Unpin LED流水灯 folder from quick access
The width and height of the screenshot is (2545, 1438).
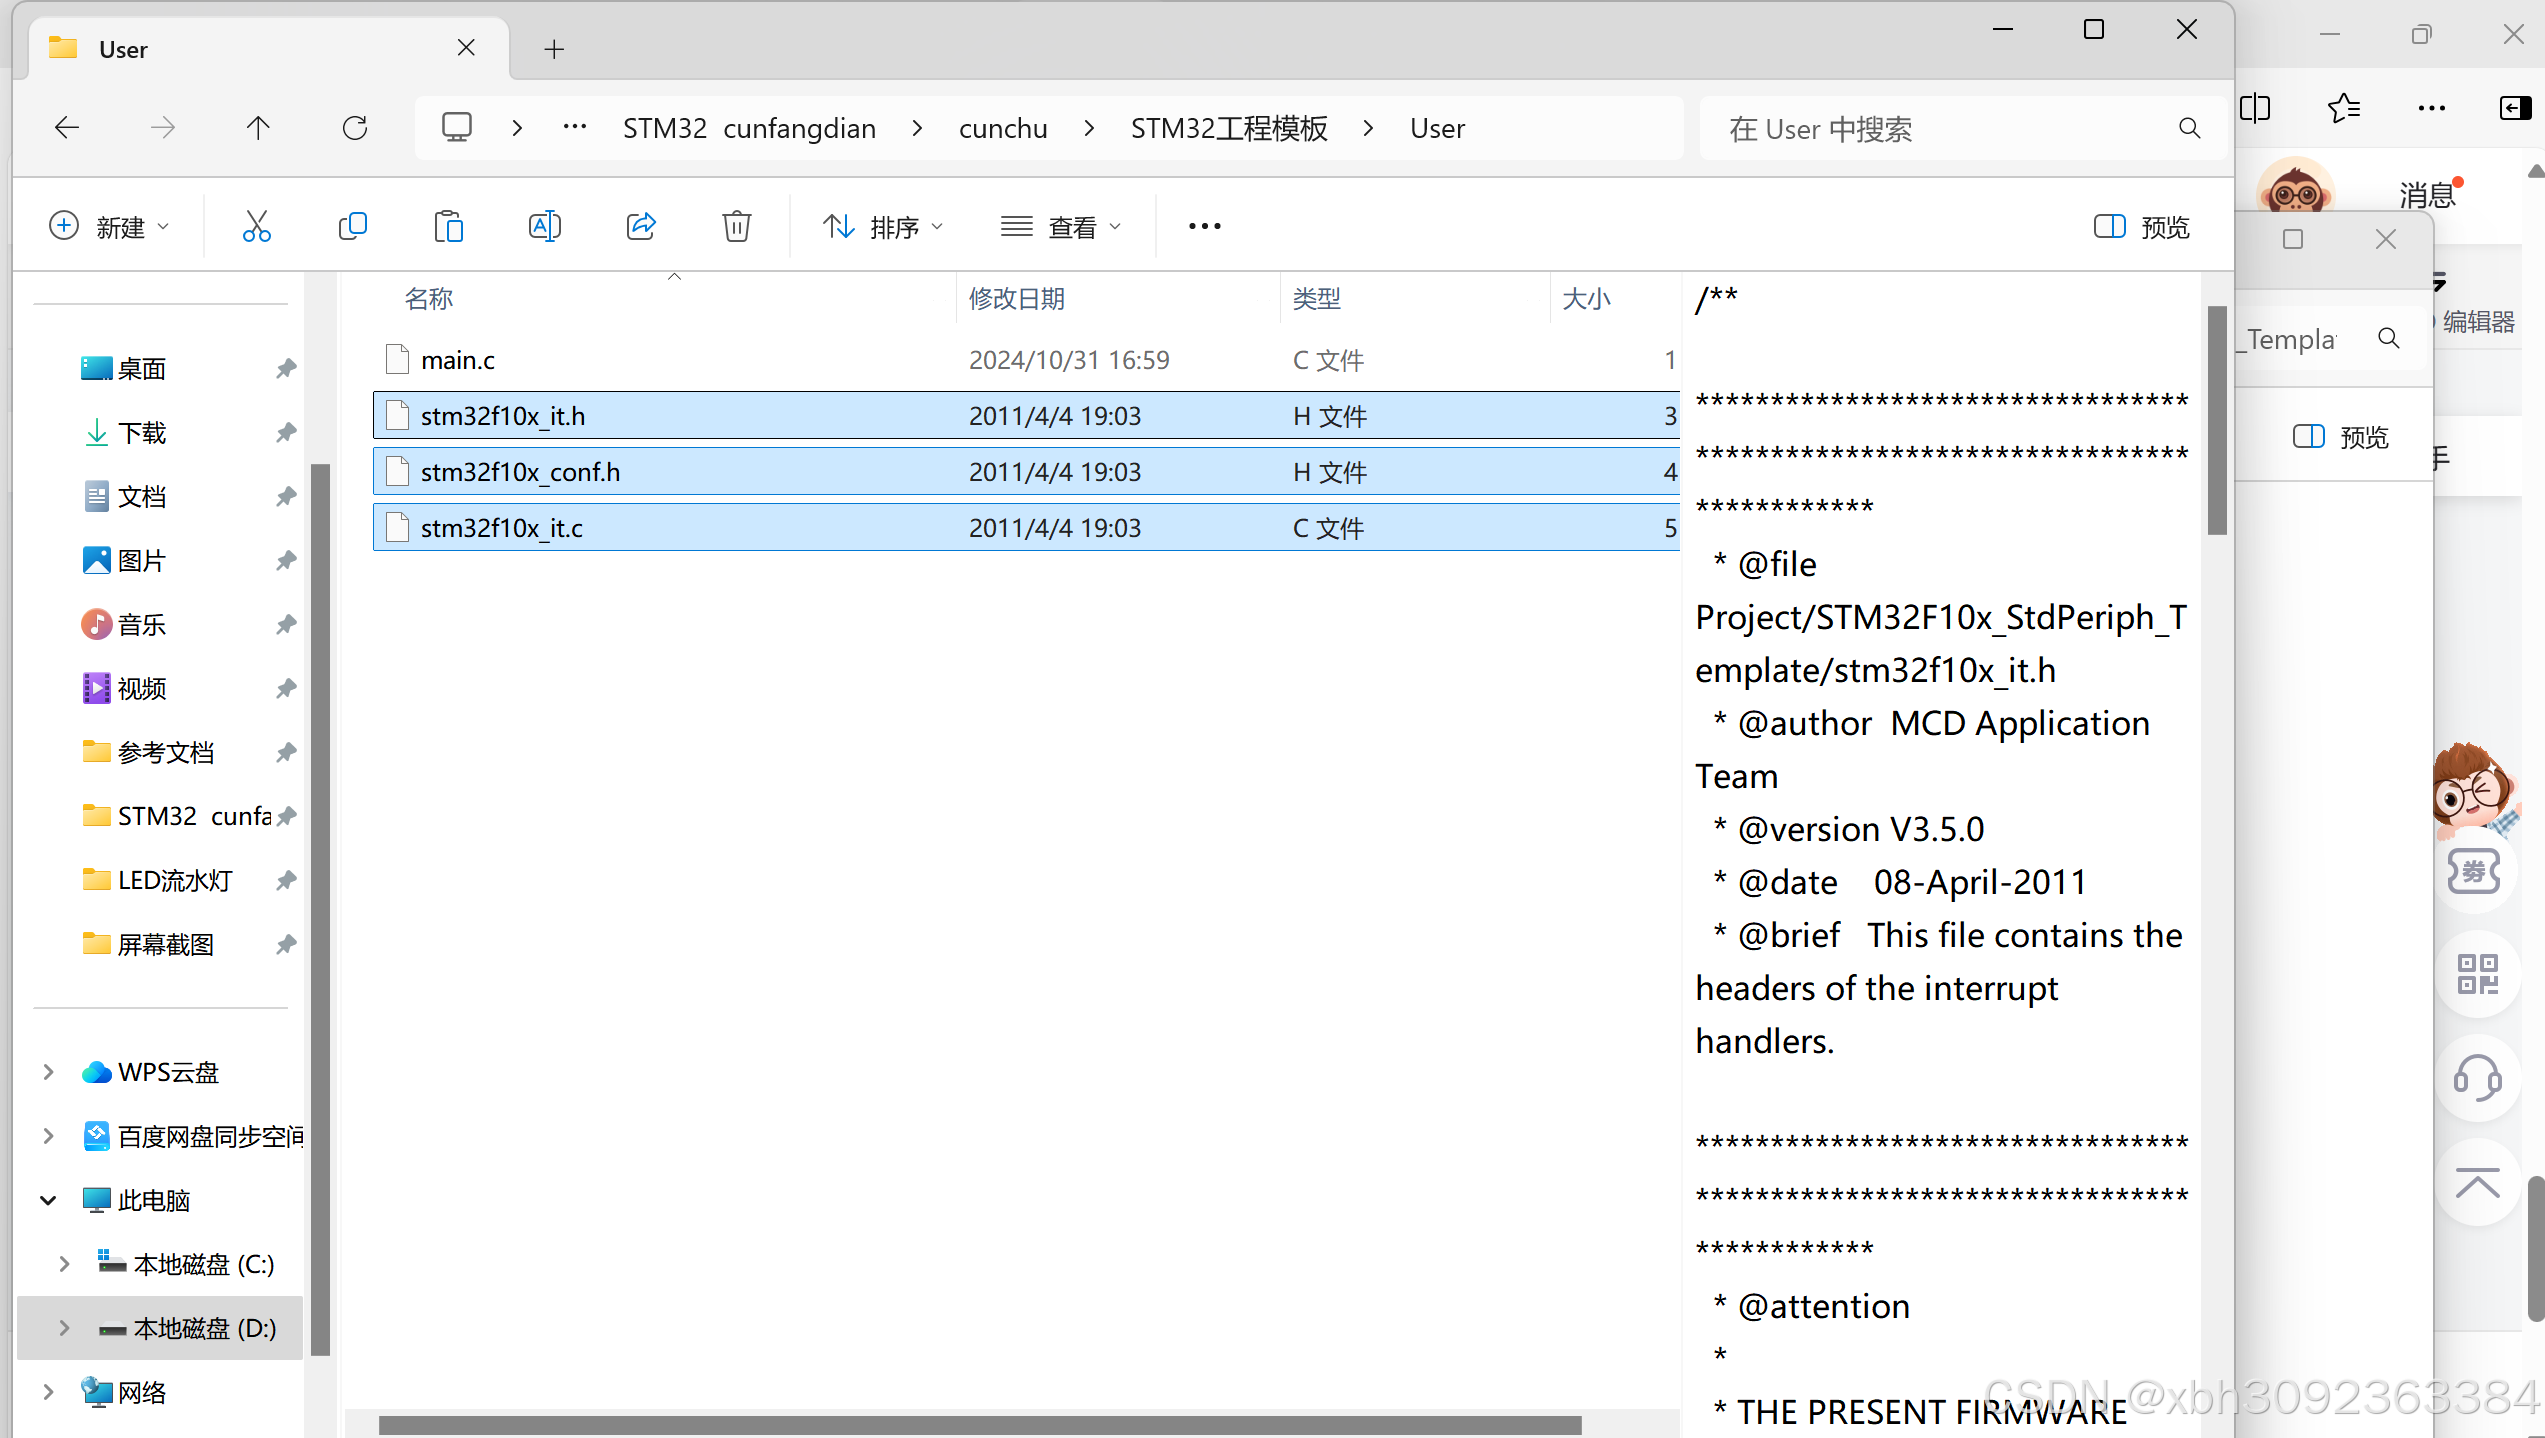tap(286, 881)
